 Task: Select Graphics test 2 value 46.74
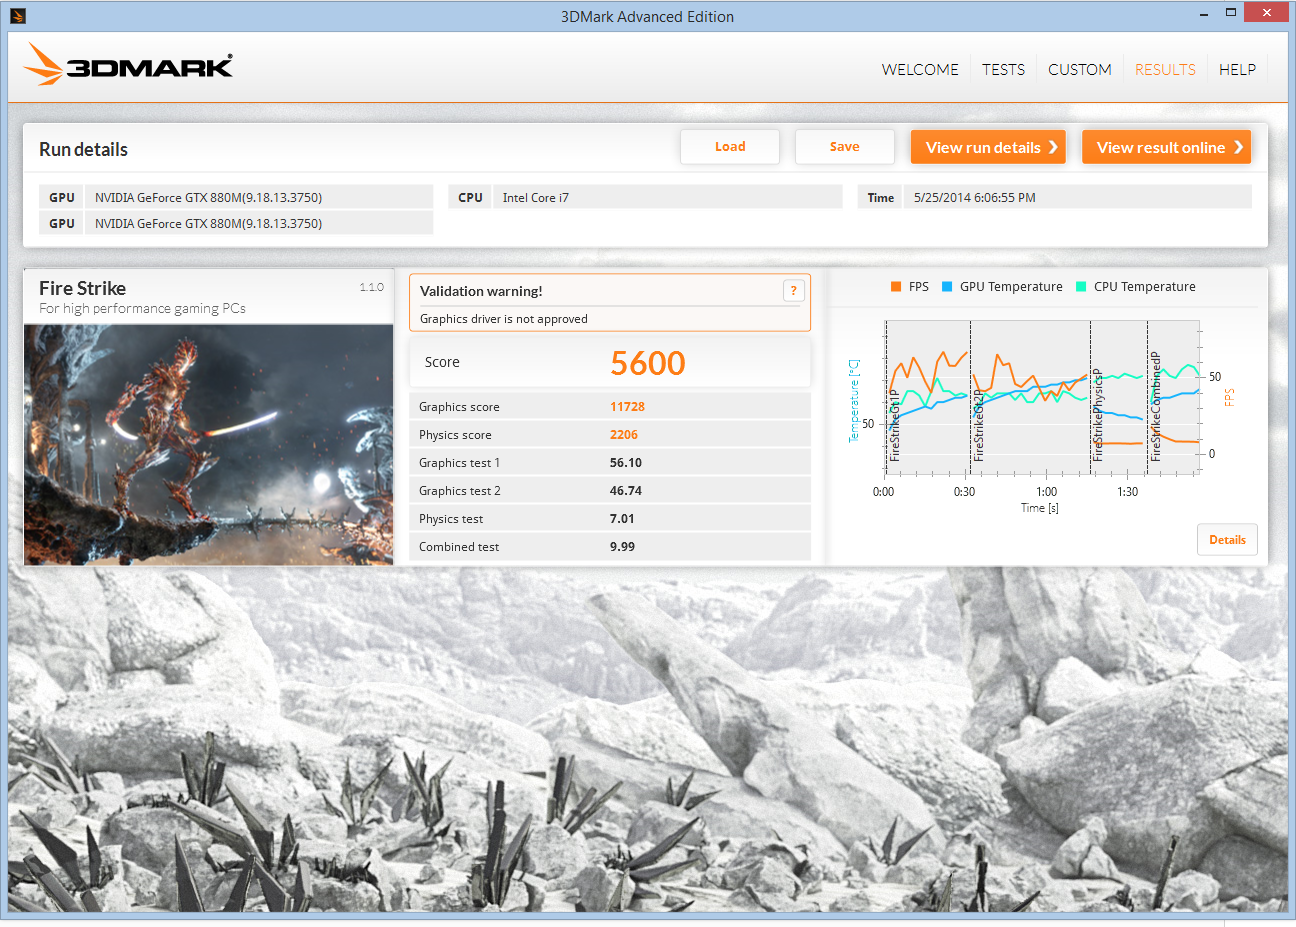tap(626, 491)
